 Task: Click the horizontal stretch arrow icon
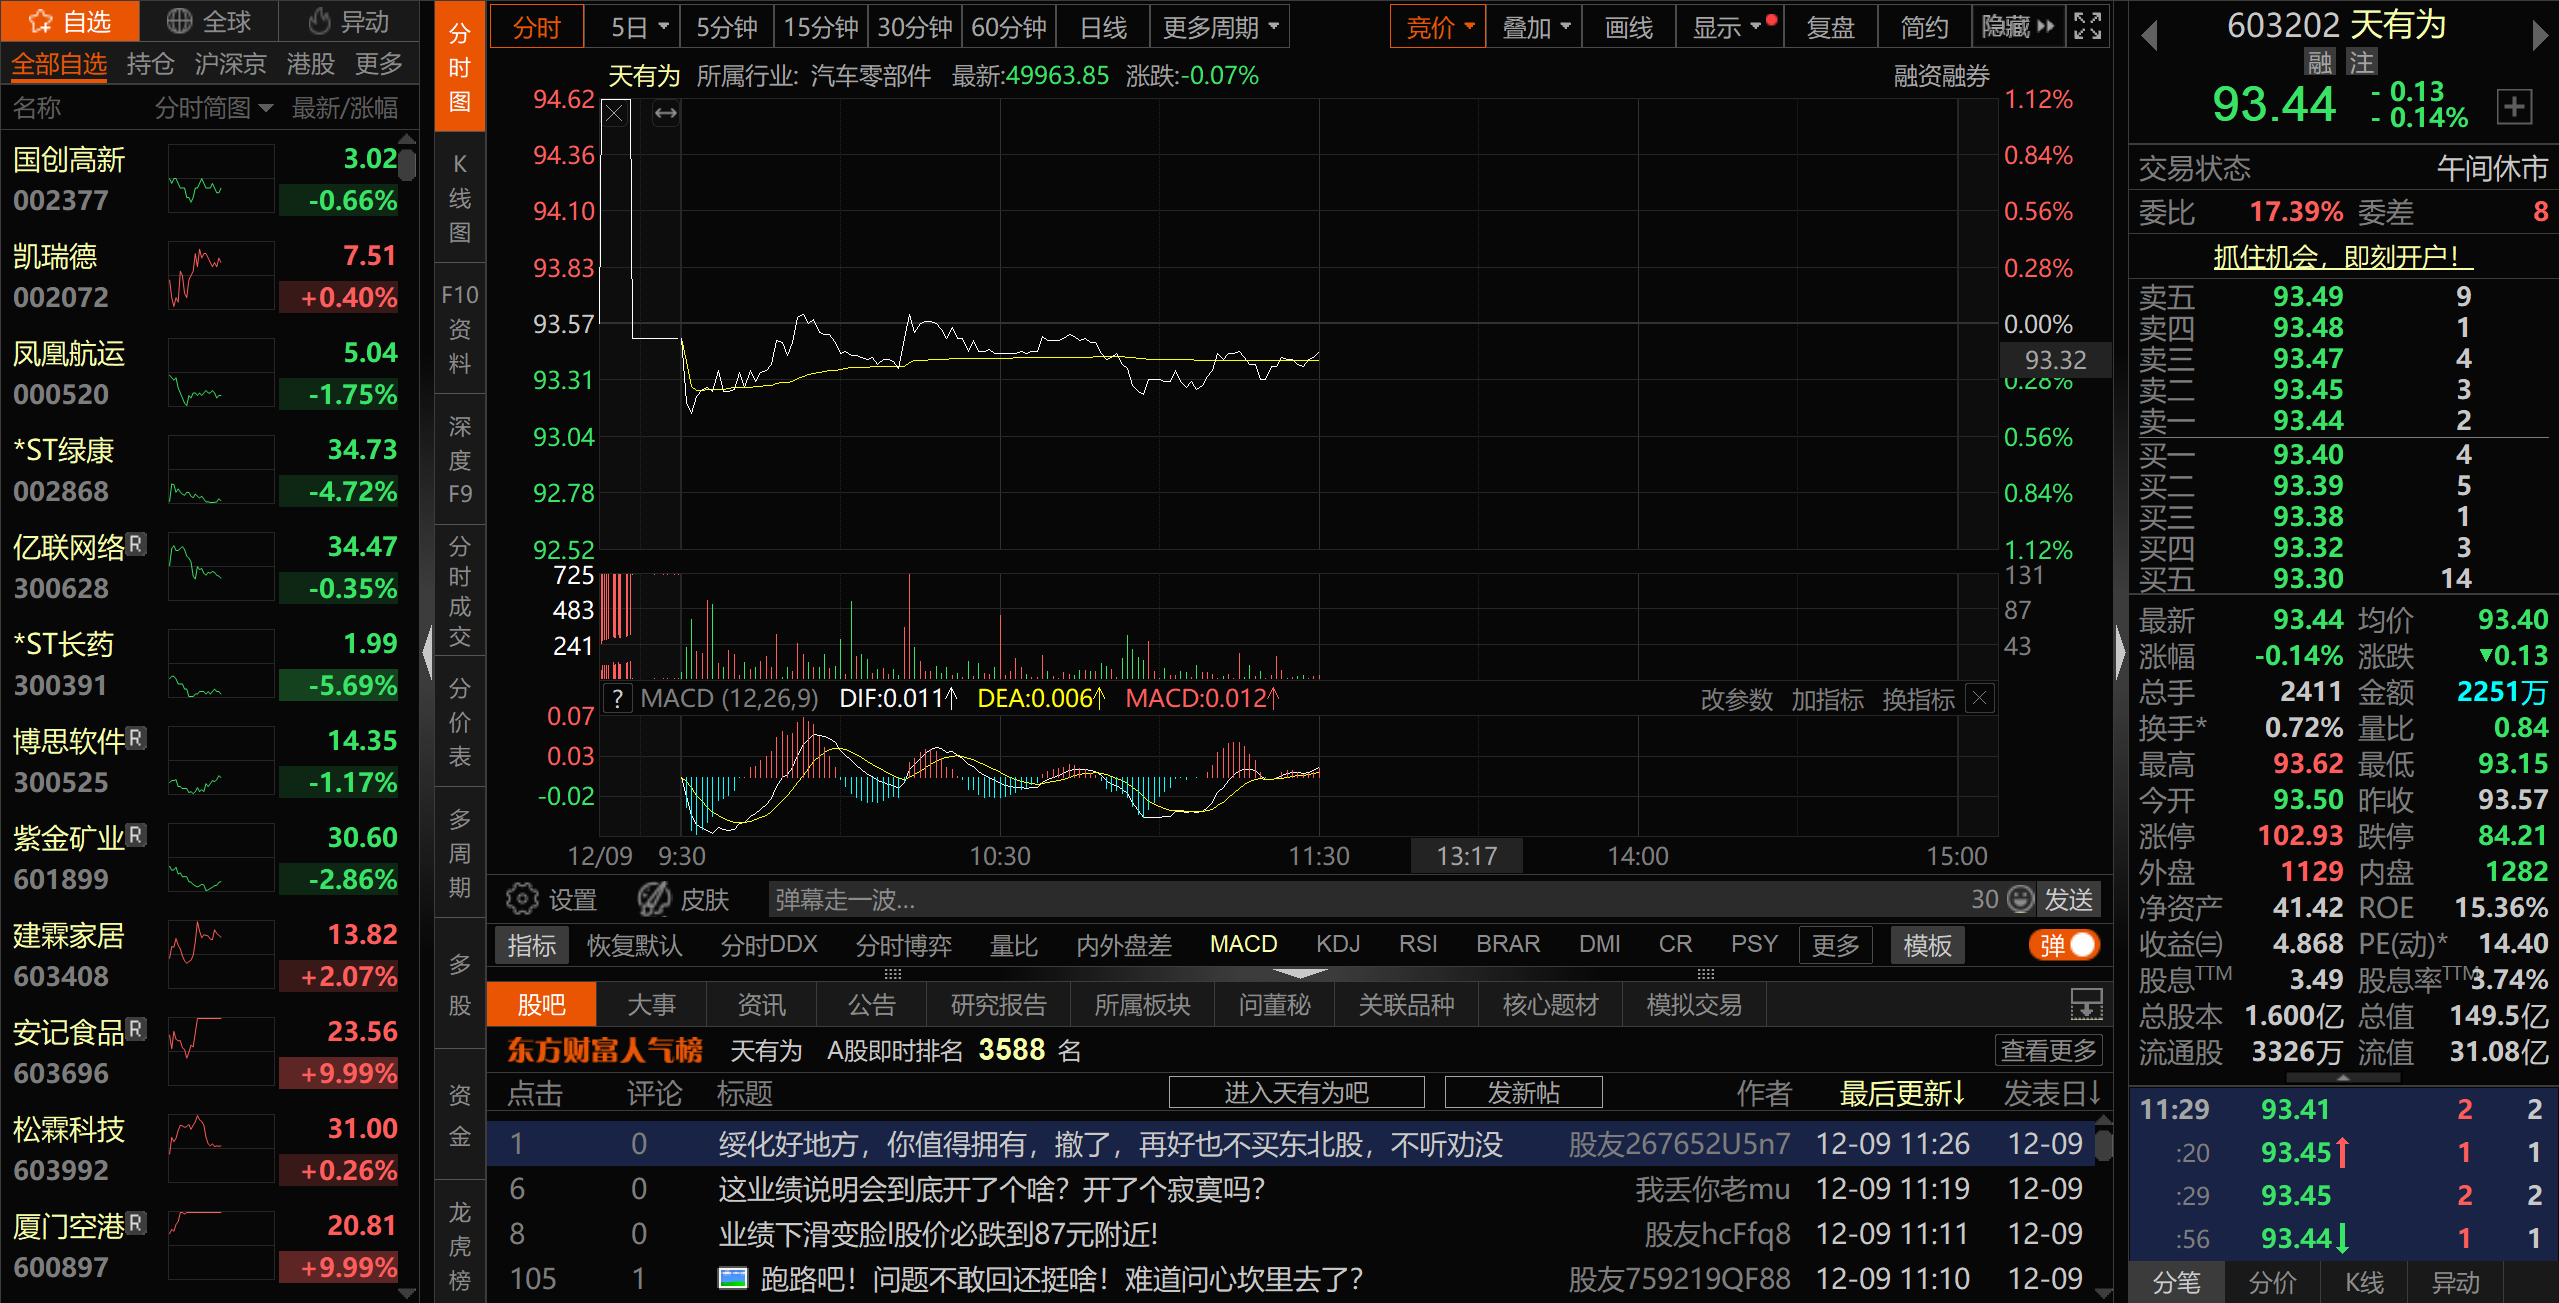[x=665, y=114]
